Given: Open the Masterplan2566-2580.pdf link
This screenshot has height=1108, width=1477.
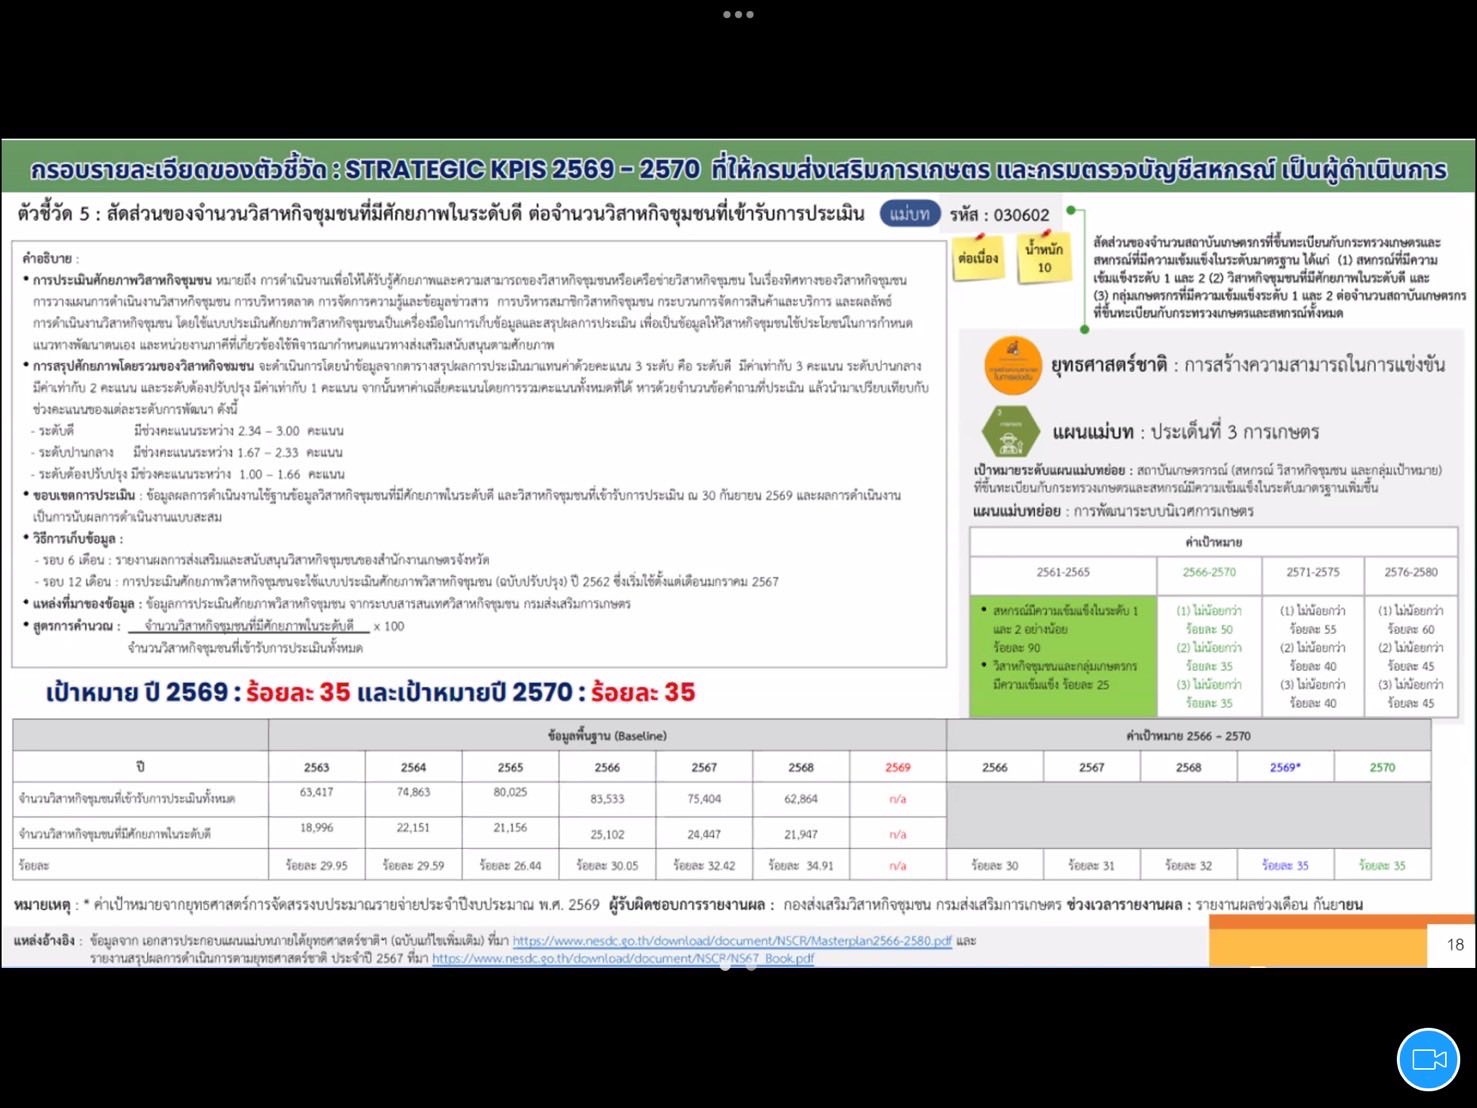Looking at the screenshot, I should 731,941.
